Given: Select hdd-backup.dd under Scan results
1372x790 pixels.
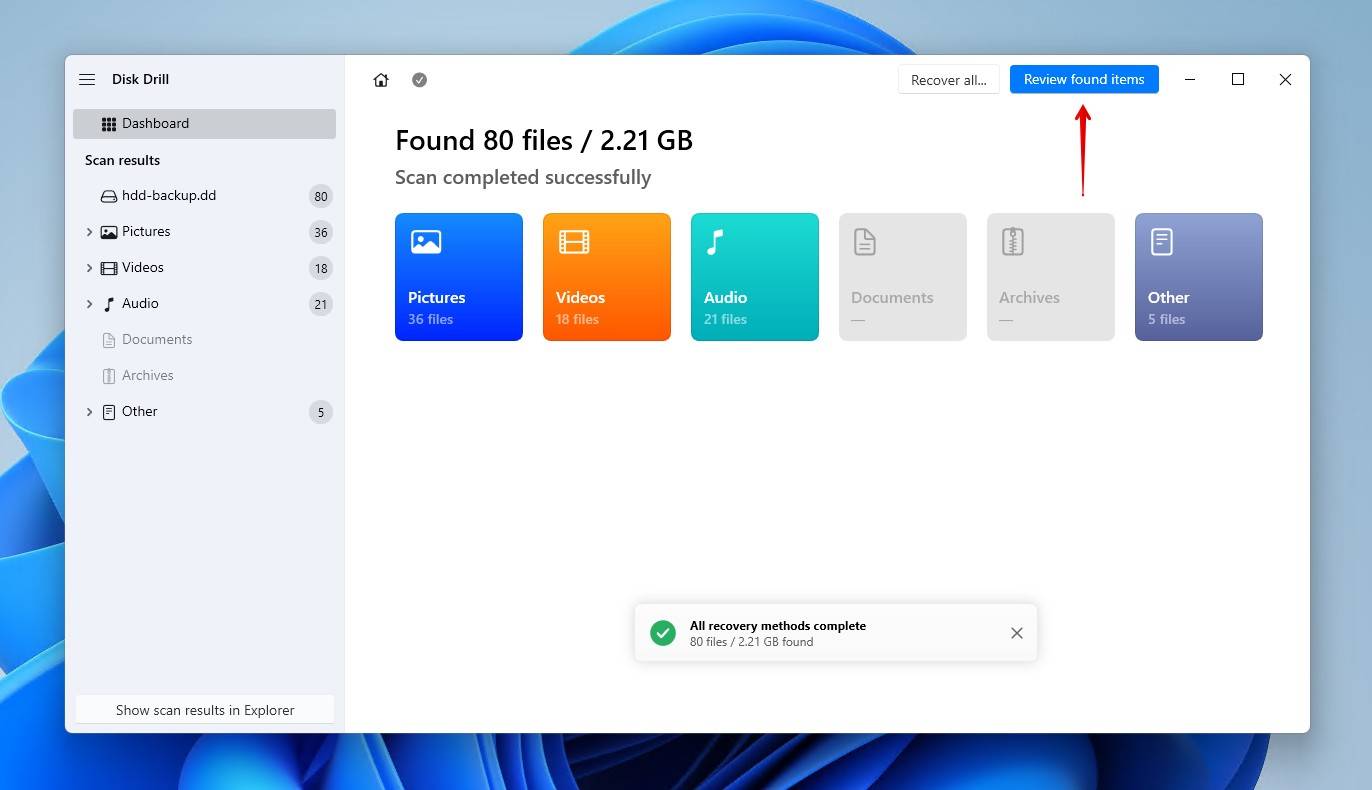Looking at the screenshot, I should click(168, 196).
